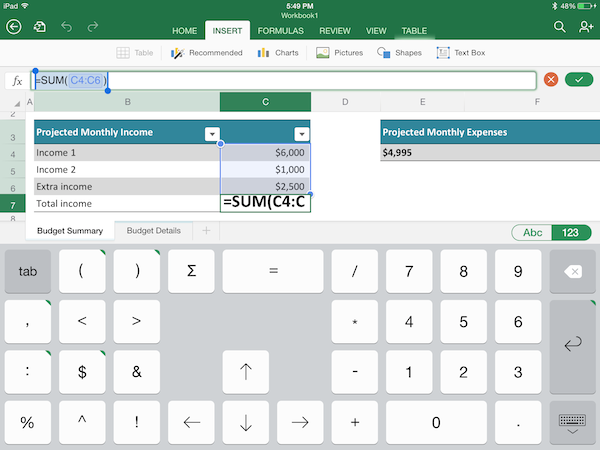Open the VIEW ribbon tab
The width and height of the screenshot is (600, 450).
tap(376, 31)
